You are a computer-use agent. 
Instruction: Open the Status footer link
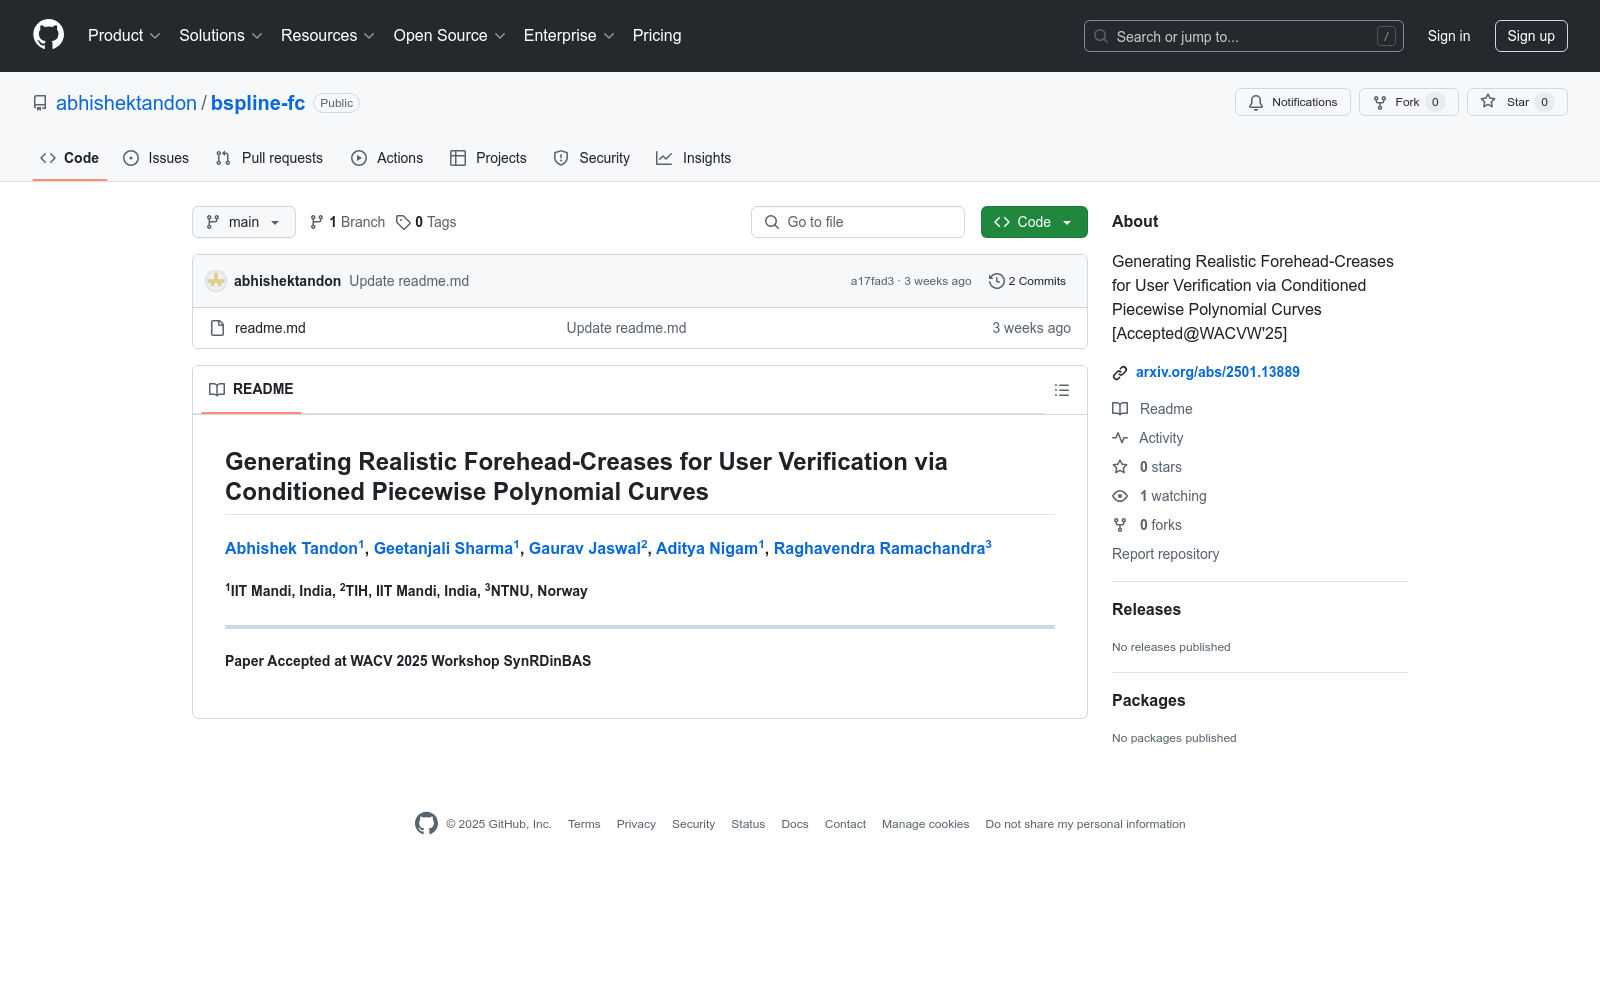point(748,824)
